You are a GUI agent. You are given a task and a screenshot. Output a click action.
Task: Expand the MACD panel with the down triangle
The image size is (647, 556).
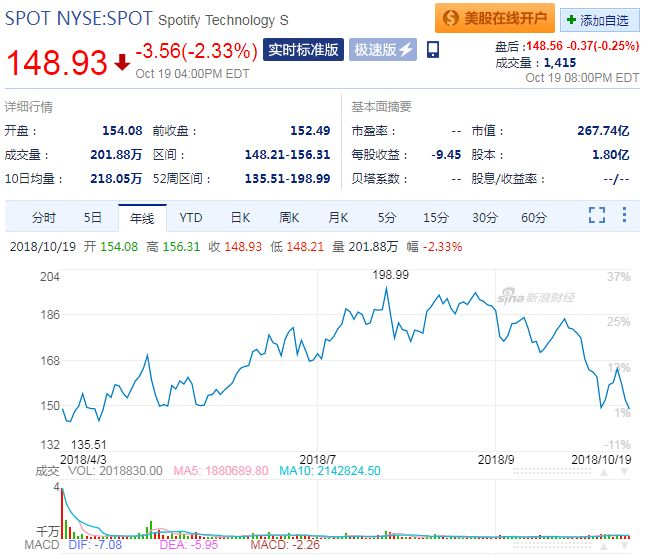coord(625,547)
